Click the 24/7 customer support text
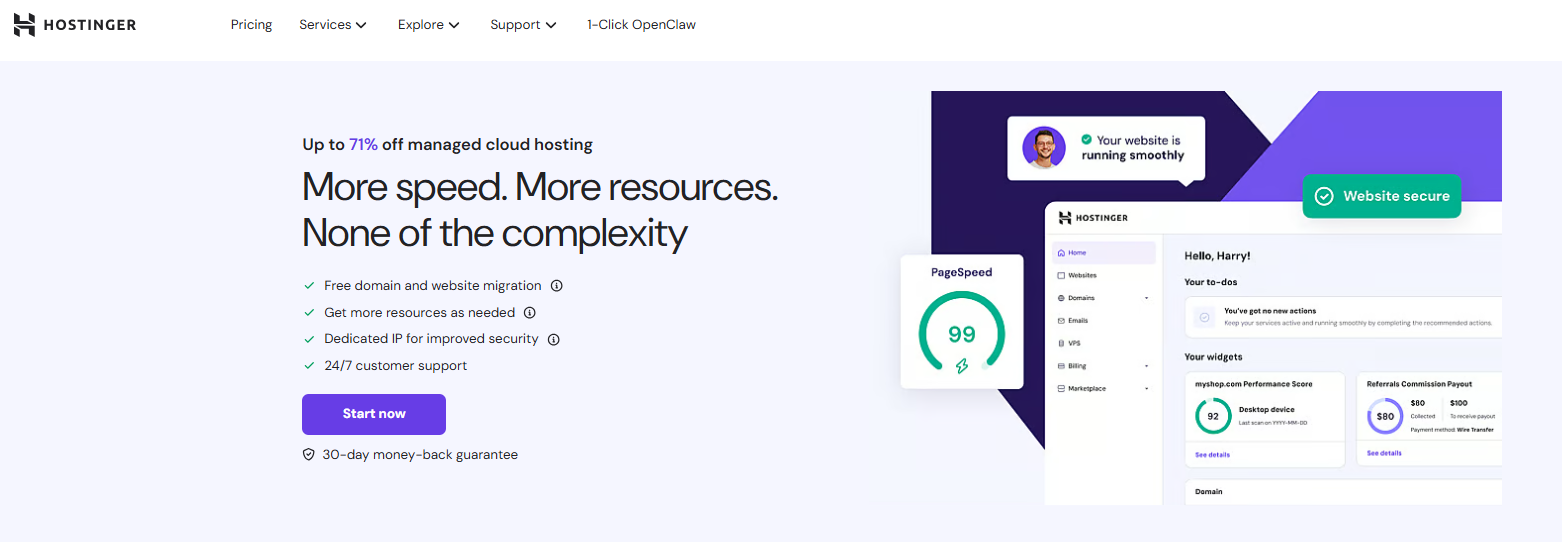This screenshot has height=542, width=1562. (x=396, y=366)
